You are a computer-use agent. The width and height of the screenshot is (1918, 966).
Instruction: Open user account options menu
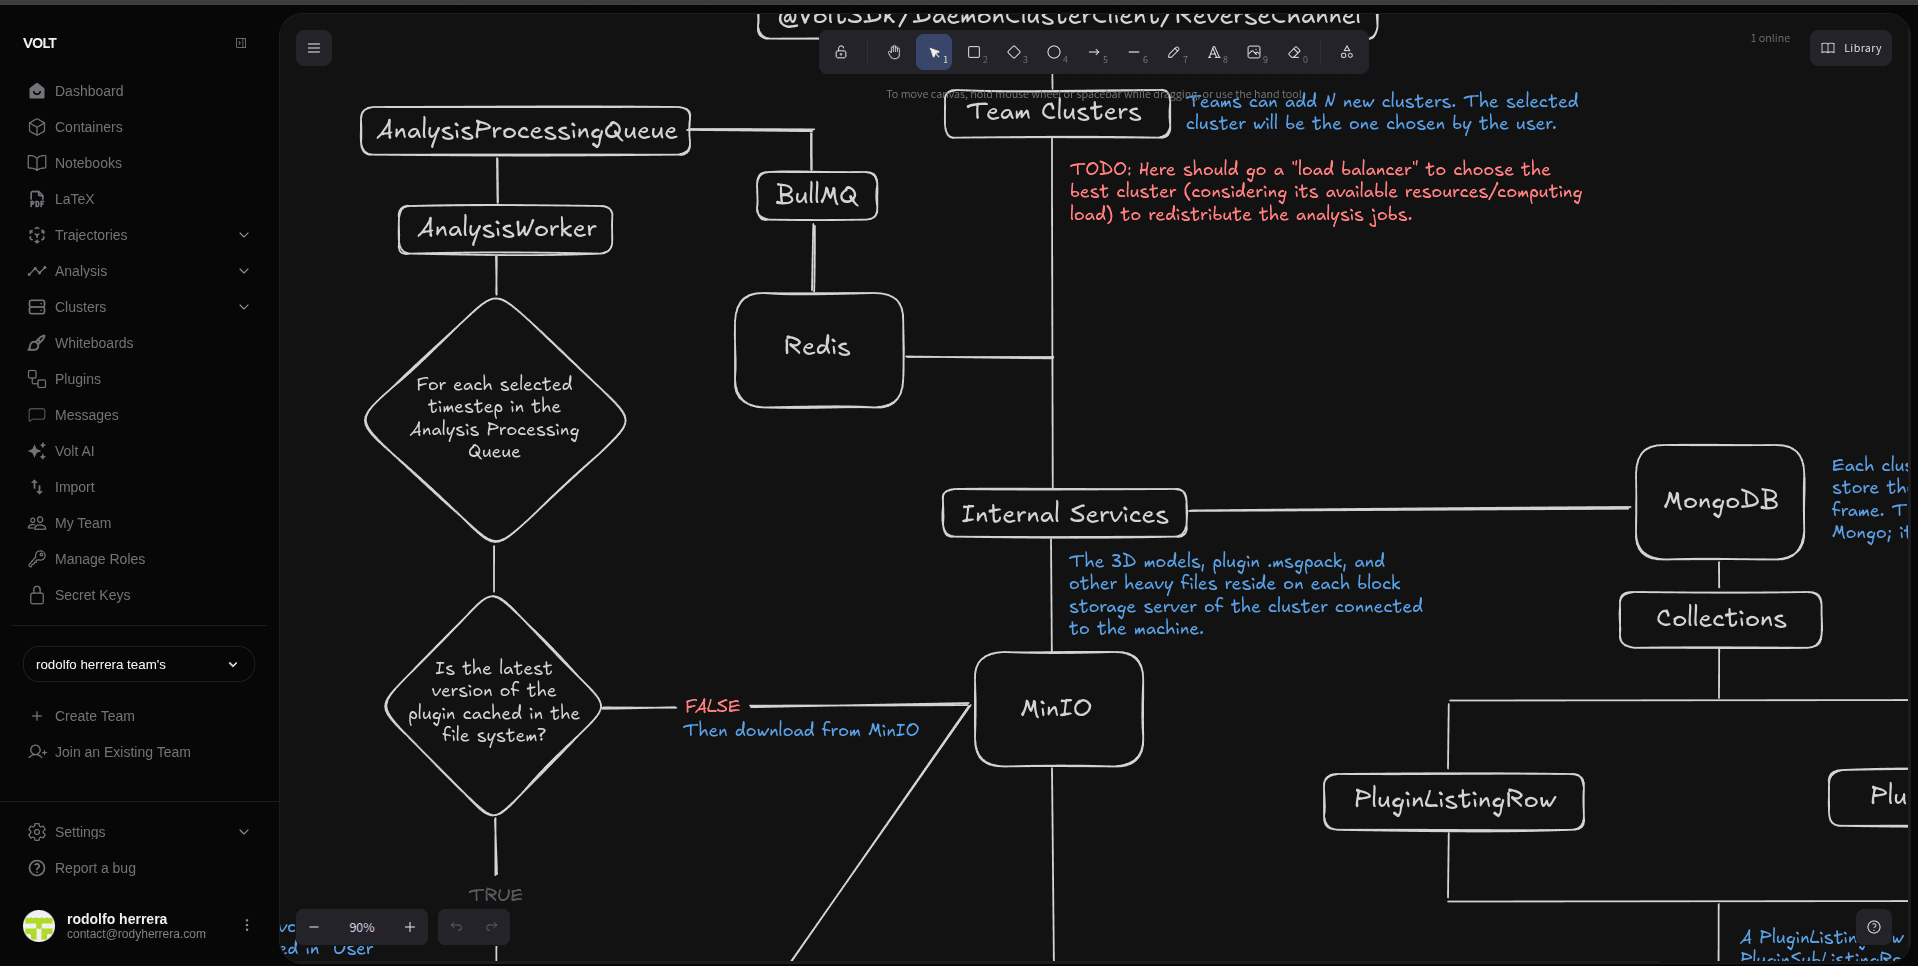coord(247,926)
